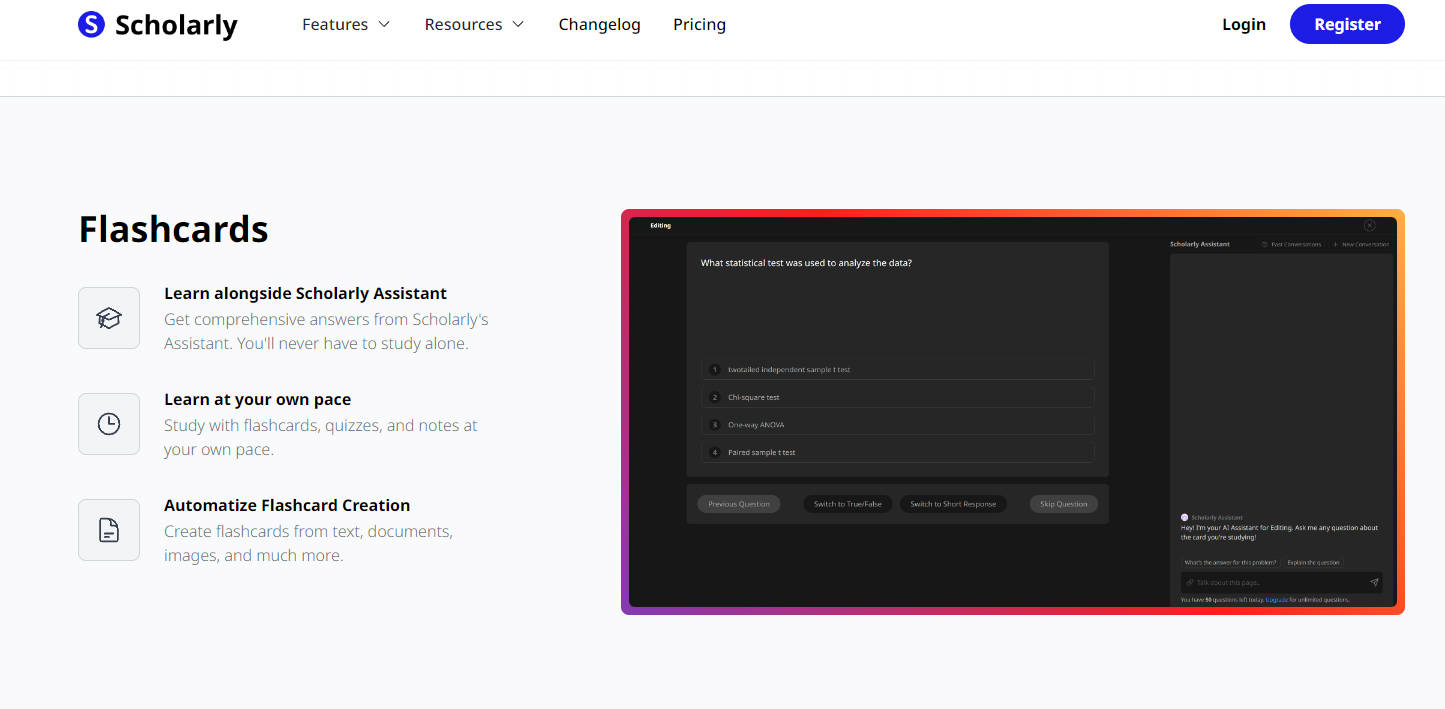Screen dimensions: 1445x709
Task: Click the New Conversation plus icon
Action: (1335, 244)
